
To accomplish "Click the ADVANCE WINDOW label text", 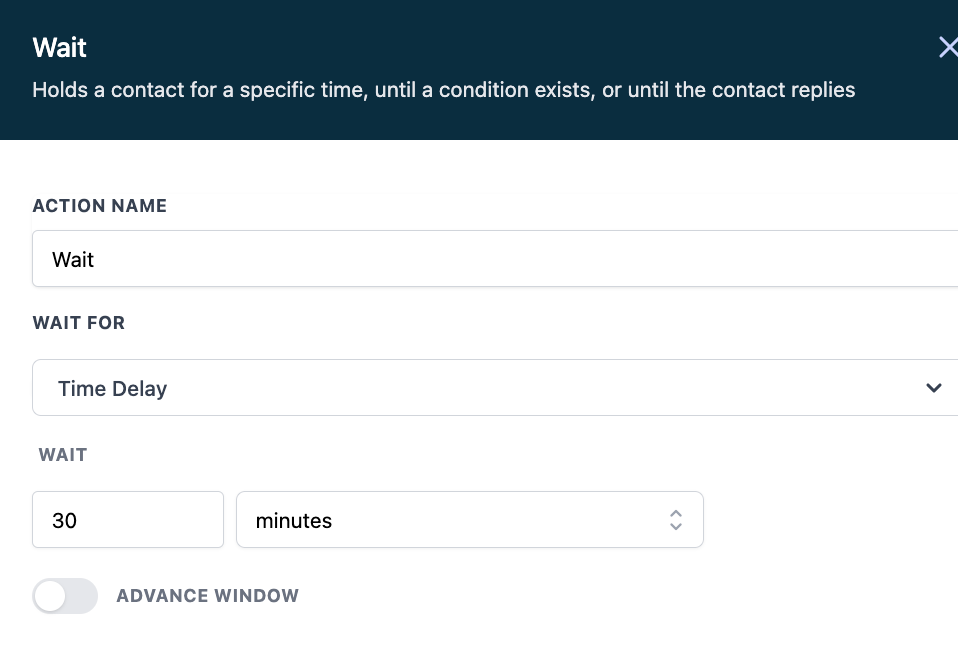I will click(207, 596).
